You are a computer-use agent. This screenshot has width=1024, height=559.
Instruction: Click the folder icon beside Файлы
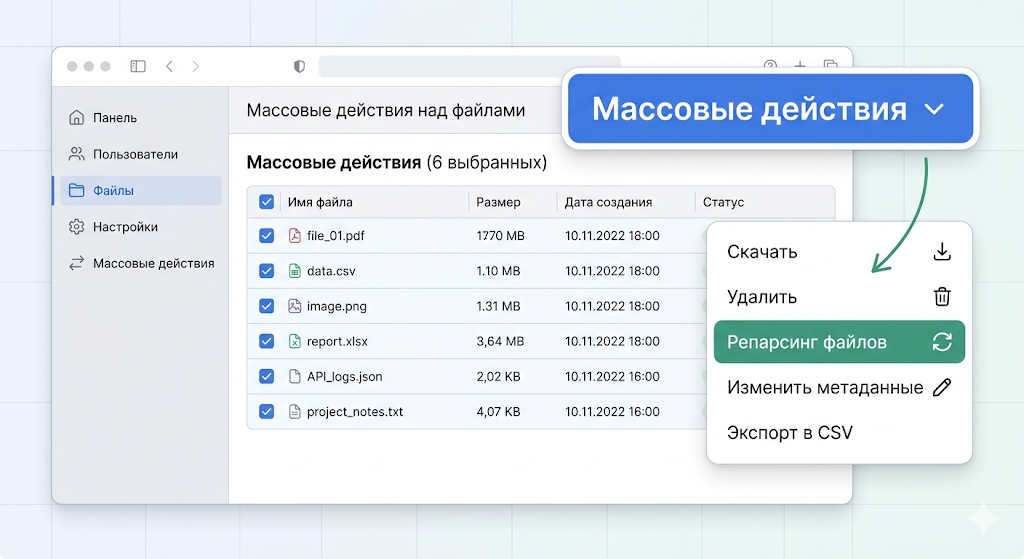point(76,191)
